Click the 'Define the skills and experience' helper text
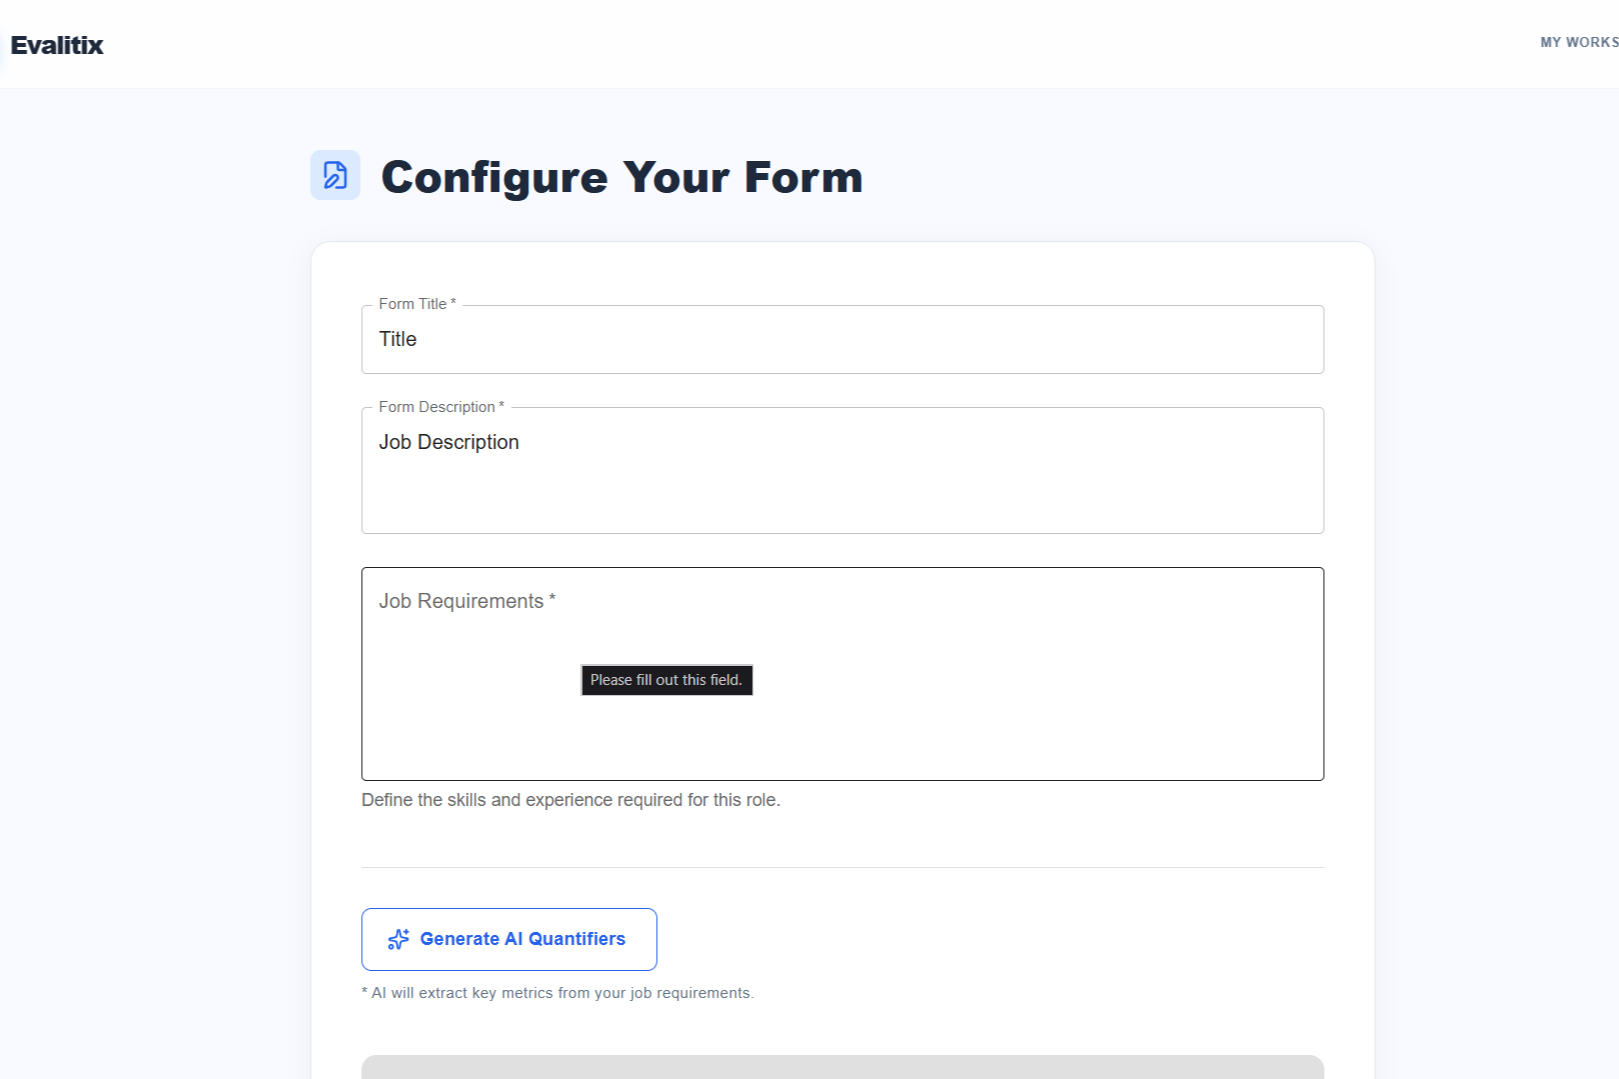 coord(571,800)
